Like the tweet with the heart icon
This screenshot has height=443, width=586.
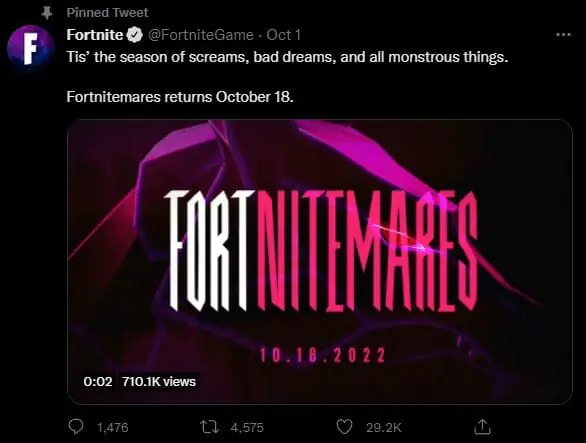(x=344, y=427)
